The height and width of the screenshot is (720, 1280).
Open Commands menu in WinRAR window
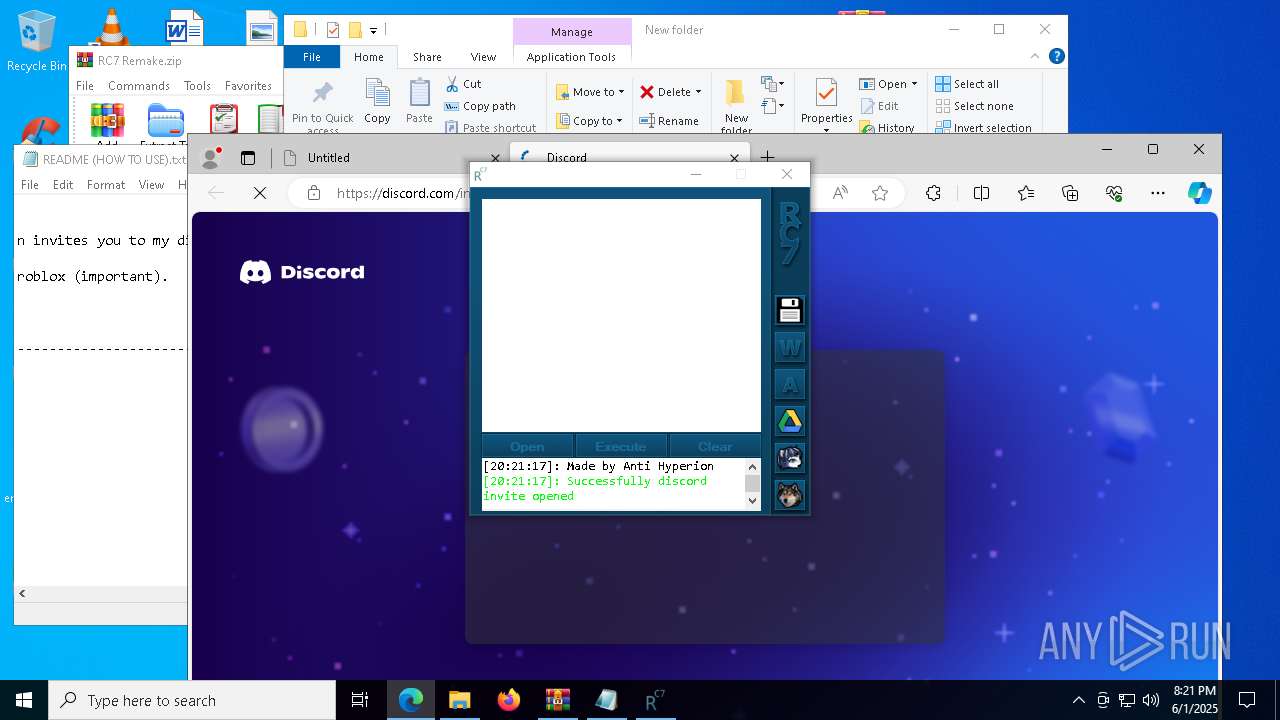click(x=139, y=86)
